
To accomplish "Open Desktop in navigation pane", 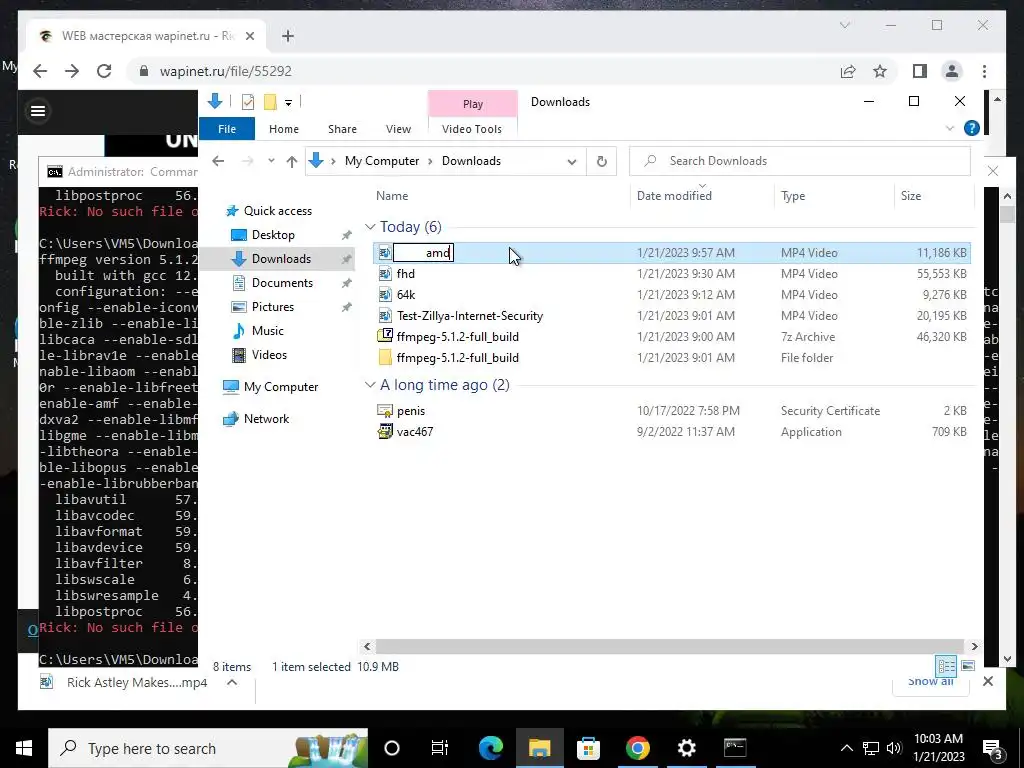I will click(273, 234).
